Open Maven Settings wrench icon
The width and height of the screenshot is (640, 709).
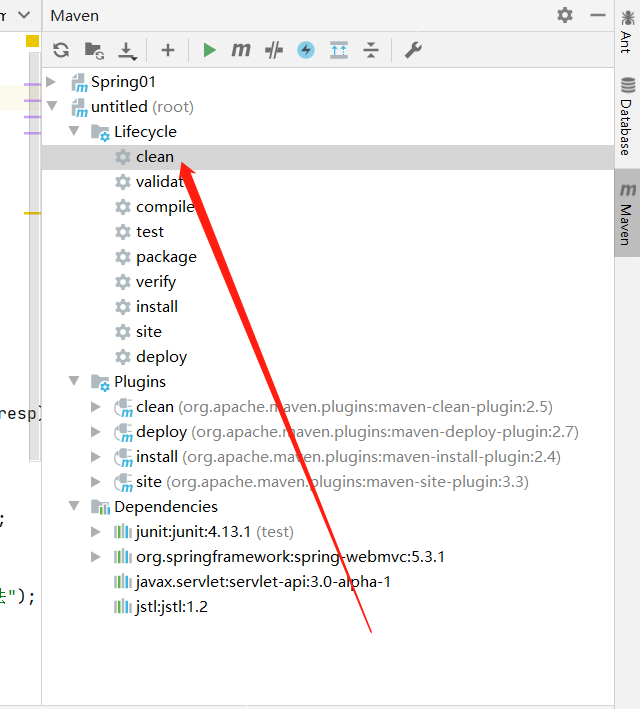point(413,50)
